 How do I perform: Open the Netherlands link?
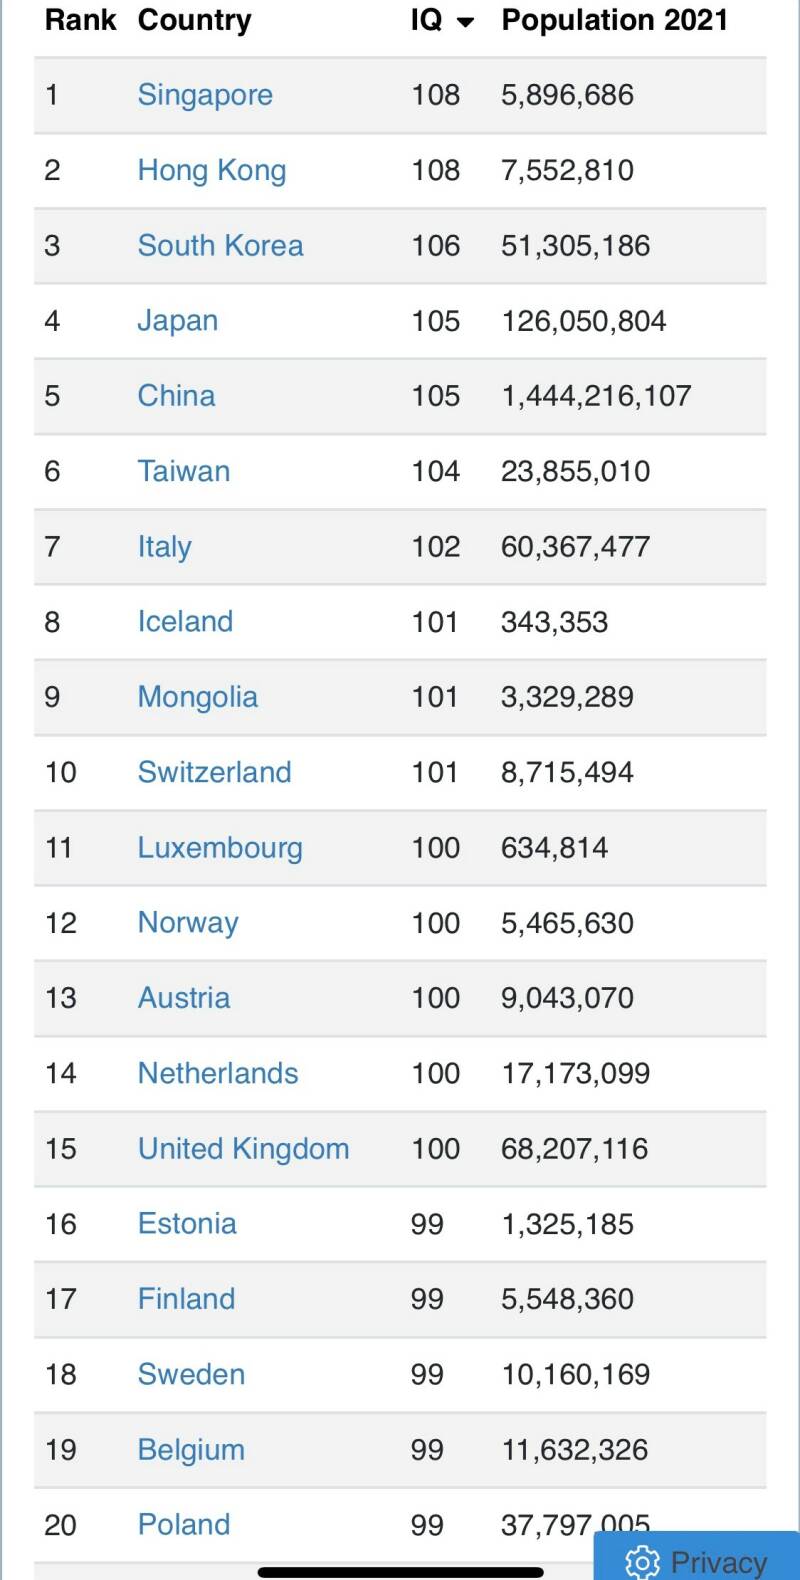pyautogui.click(x=218, y=1073)
